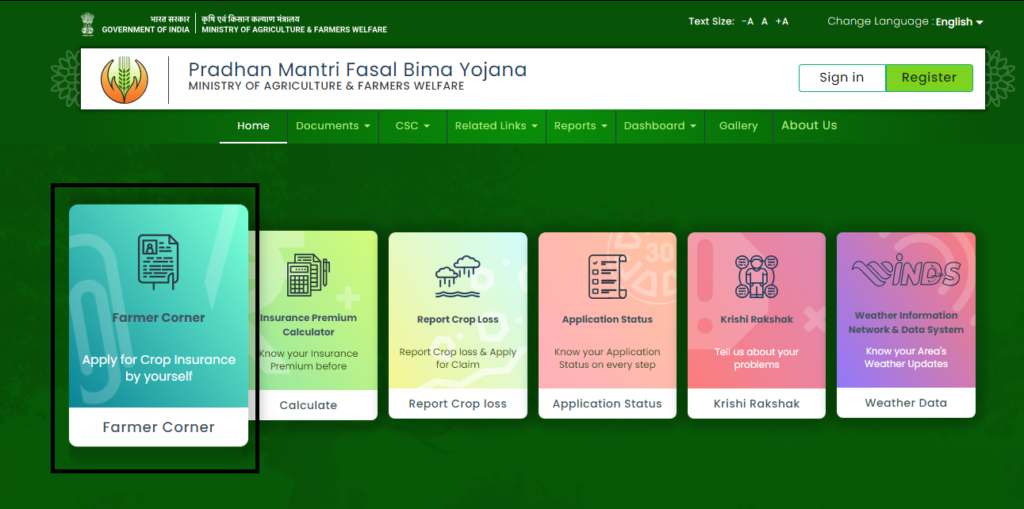Click the Calculate button

point(308,405)
